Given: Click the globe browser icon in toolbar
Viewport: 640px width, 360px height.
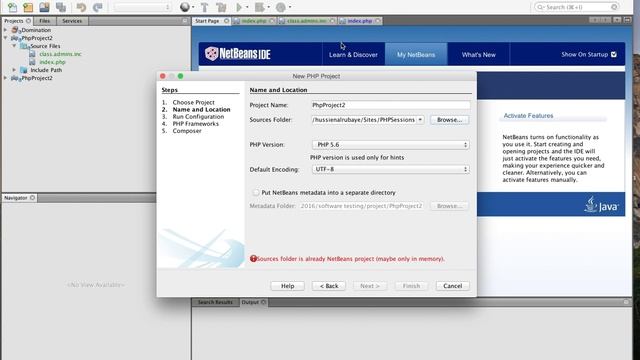Looking at the screenshot, I should click(185, 7).
